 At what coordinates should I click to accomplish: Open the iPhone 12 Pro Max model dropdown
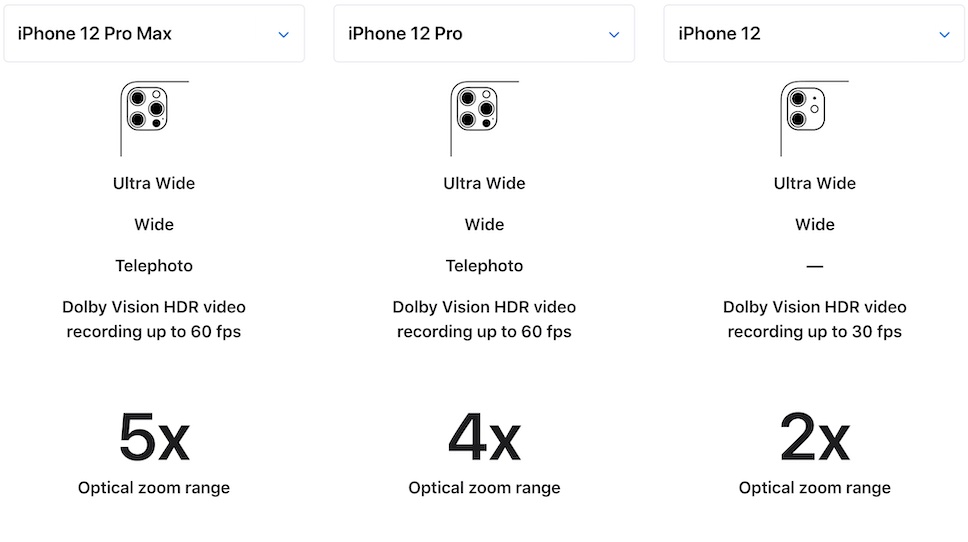[153, 34]
